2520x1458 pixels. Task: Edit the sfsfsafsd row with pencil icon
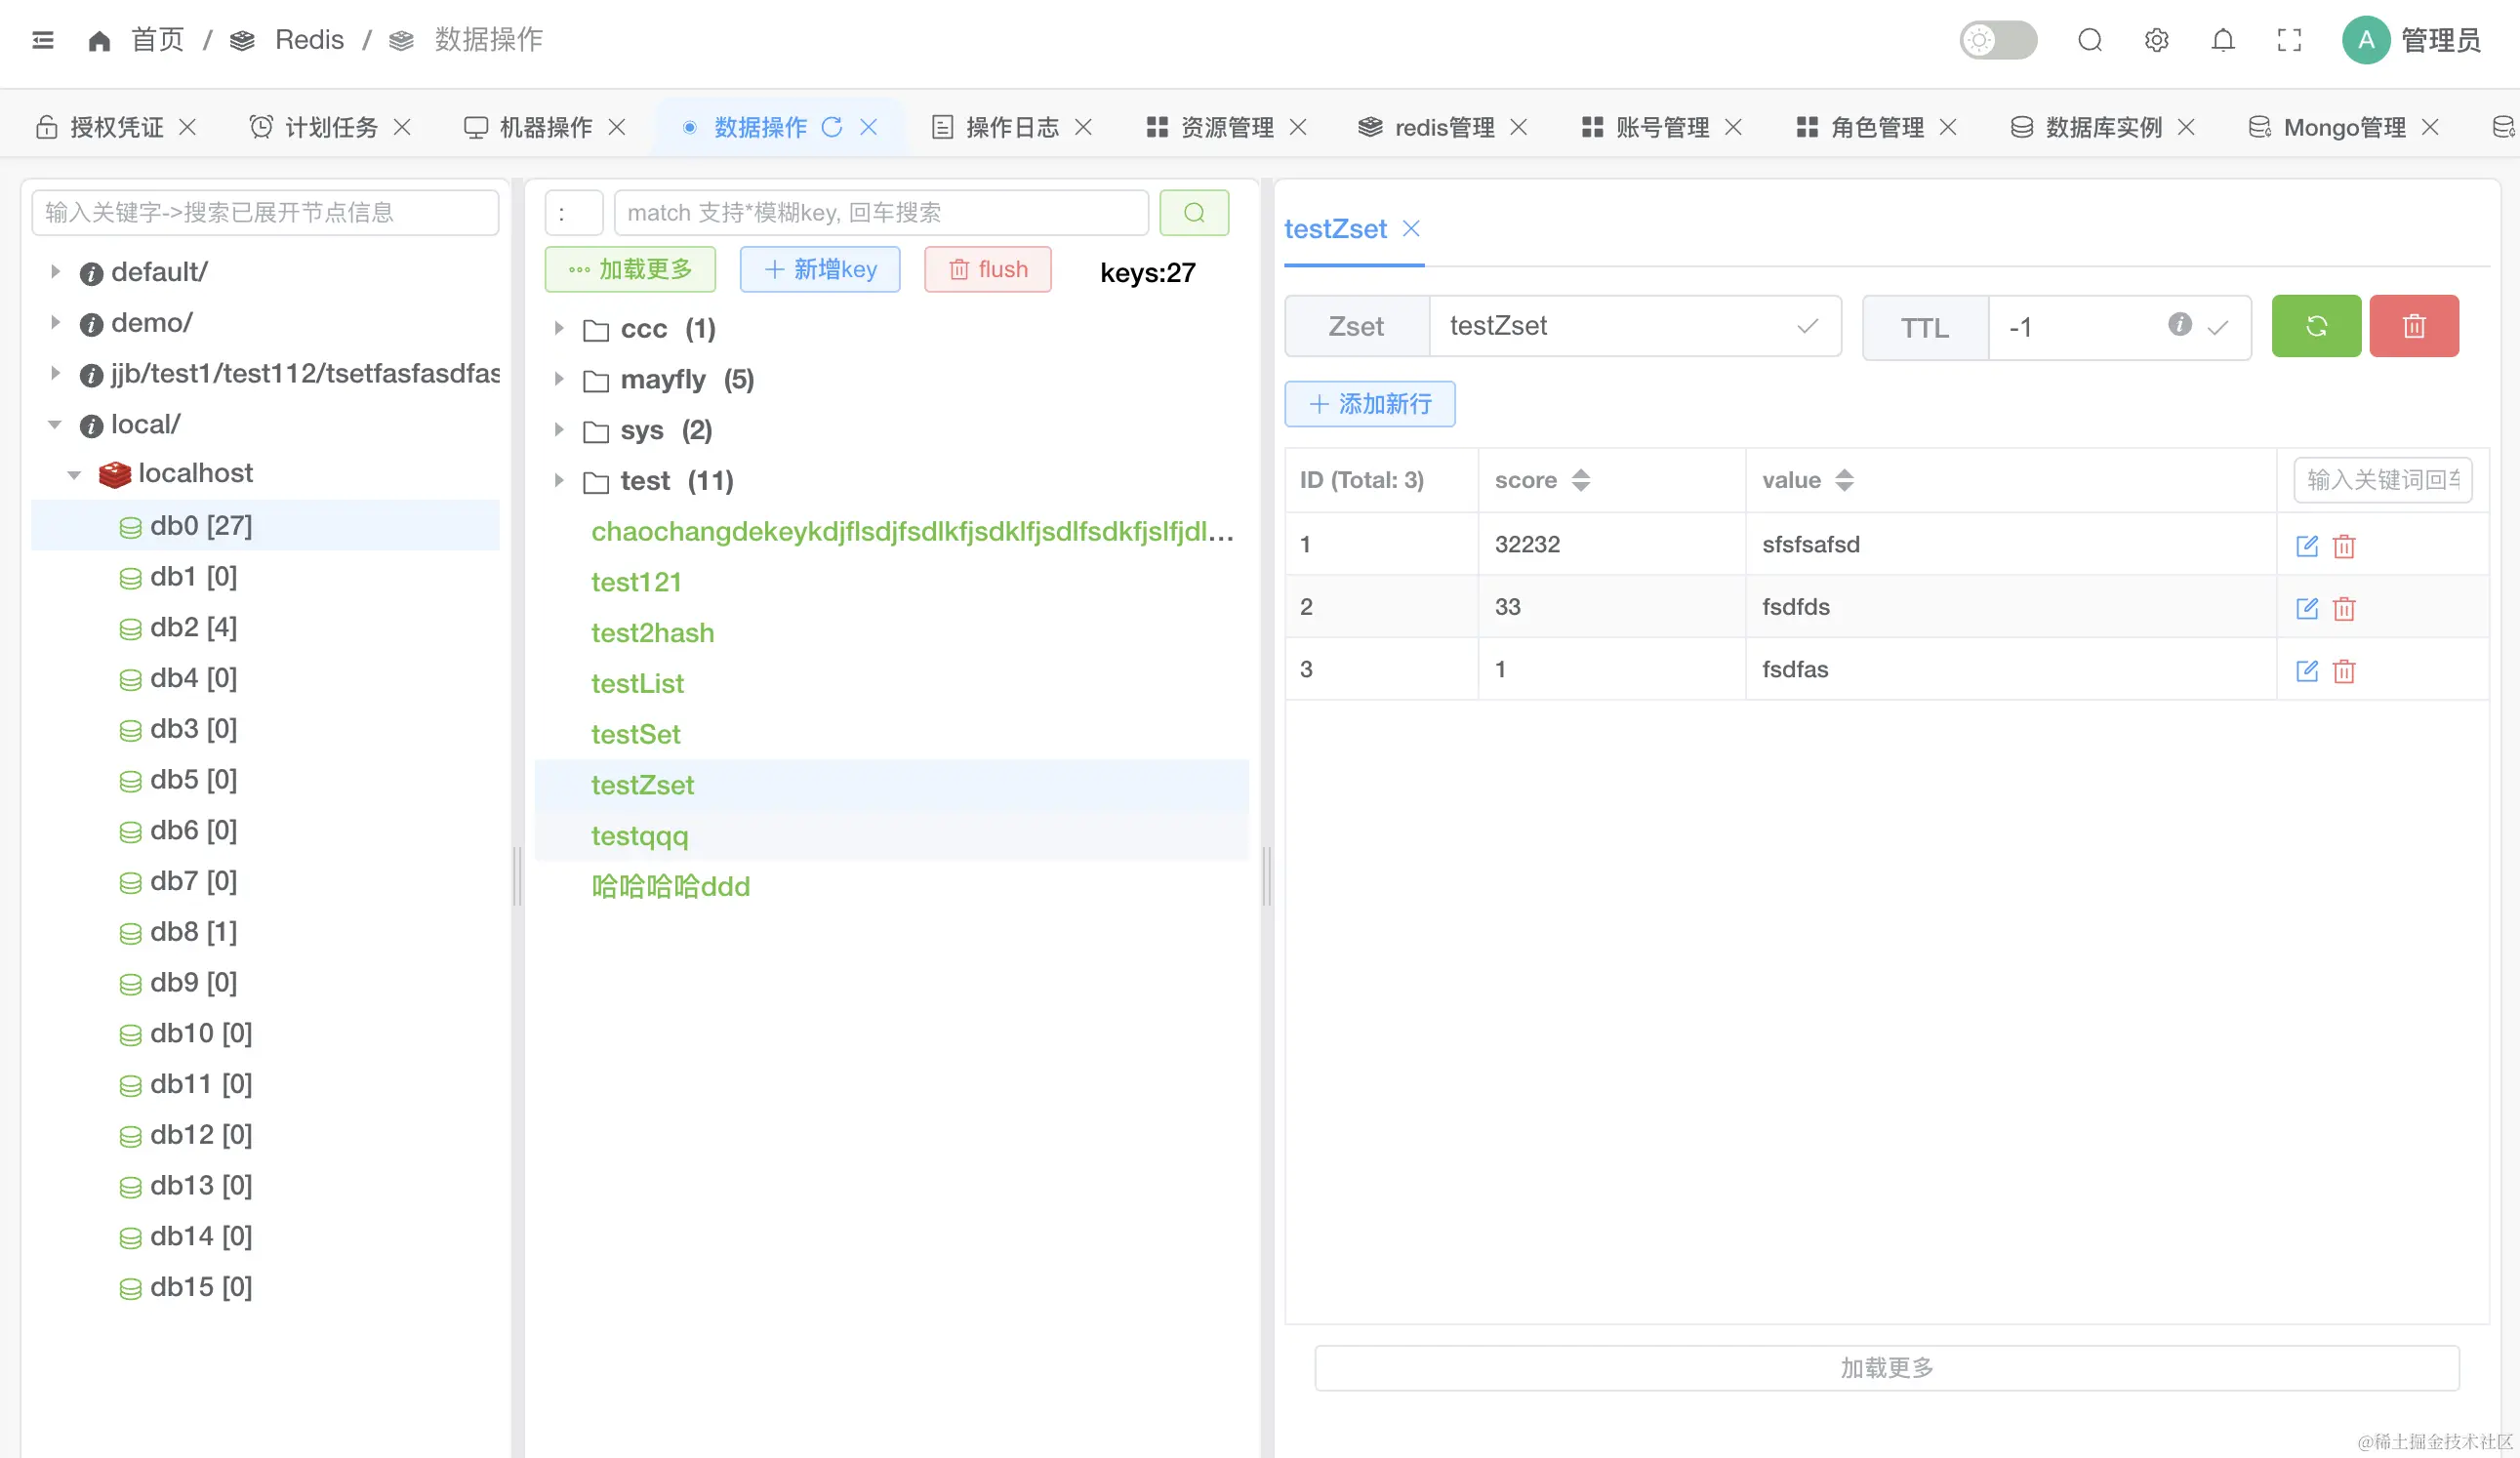coord(2306,546)
